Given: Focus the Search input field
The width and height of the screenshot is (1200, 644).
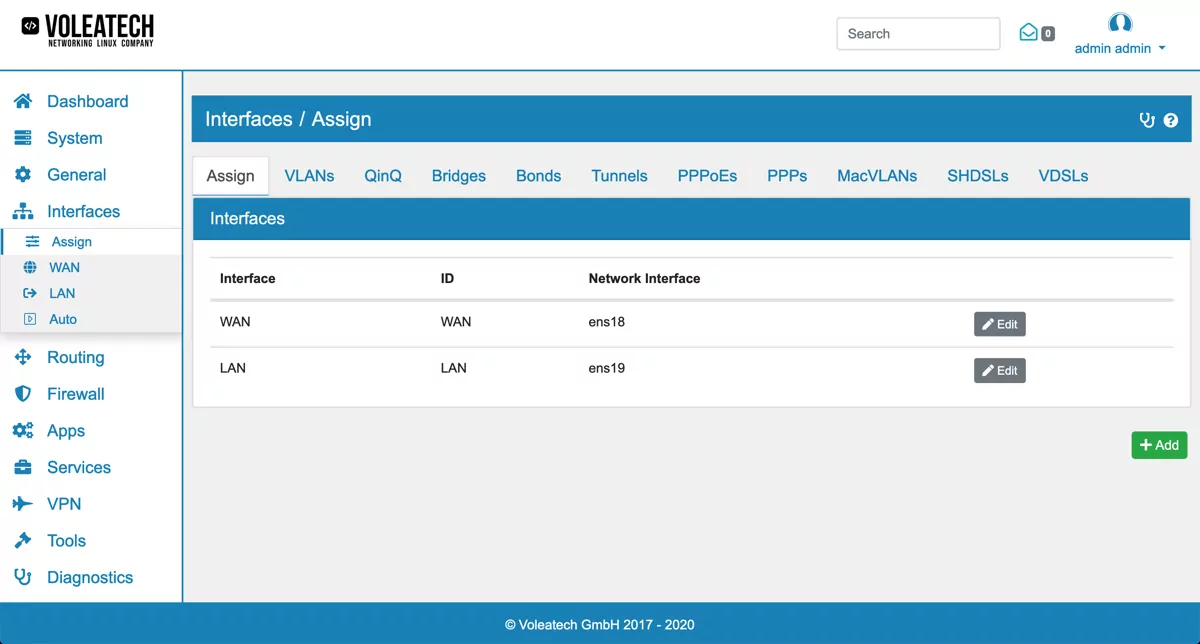Looking at the screenshot, I should (917, 34).
